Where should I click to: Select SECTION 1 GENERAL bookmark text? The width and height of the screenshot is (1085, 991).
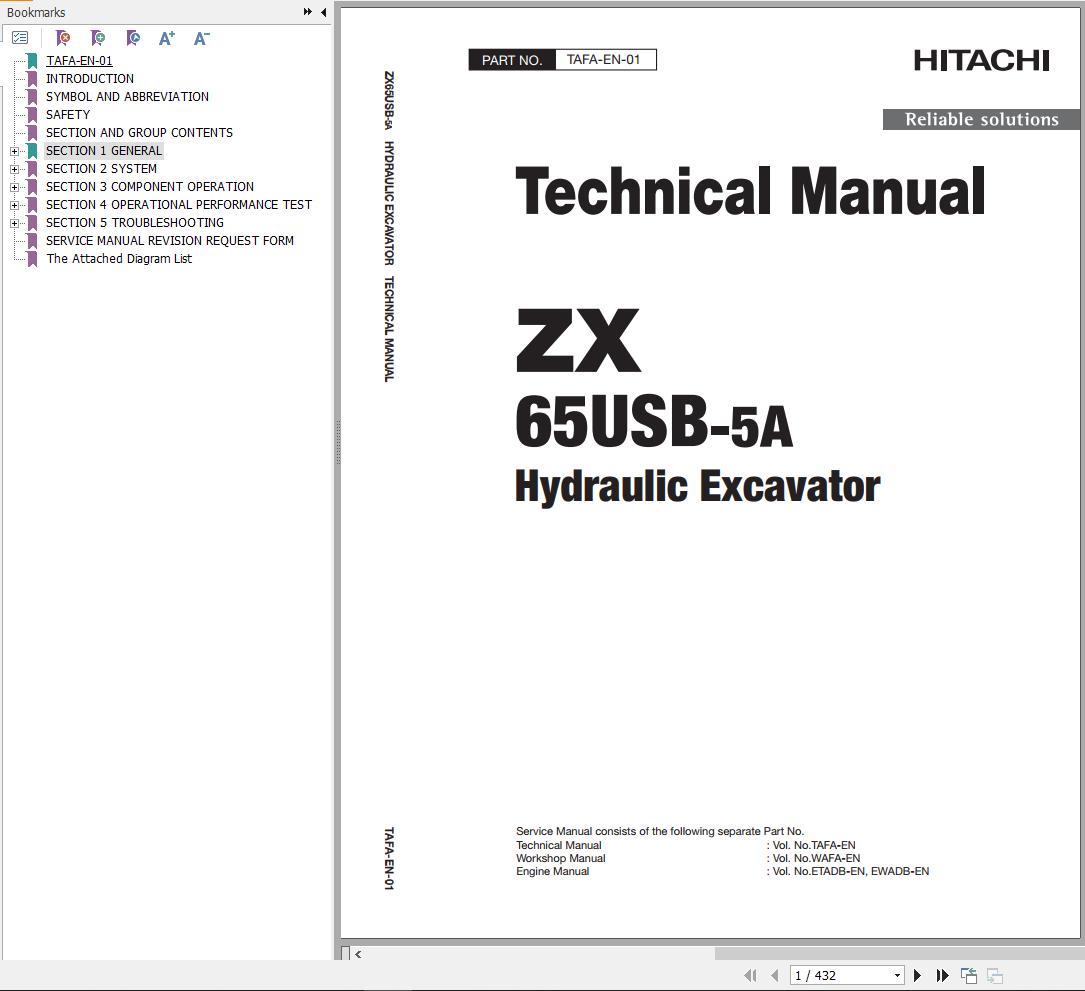(x=104, y=151)
